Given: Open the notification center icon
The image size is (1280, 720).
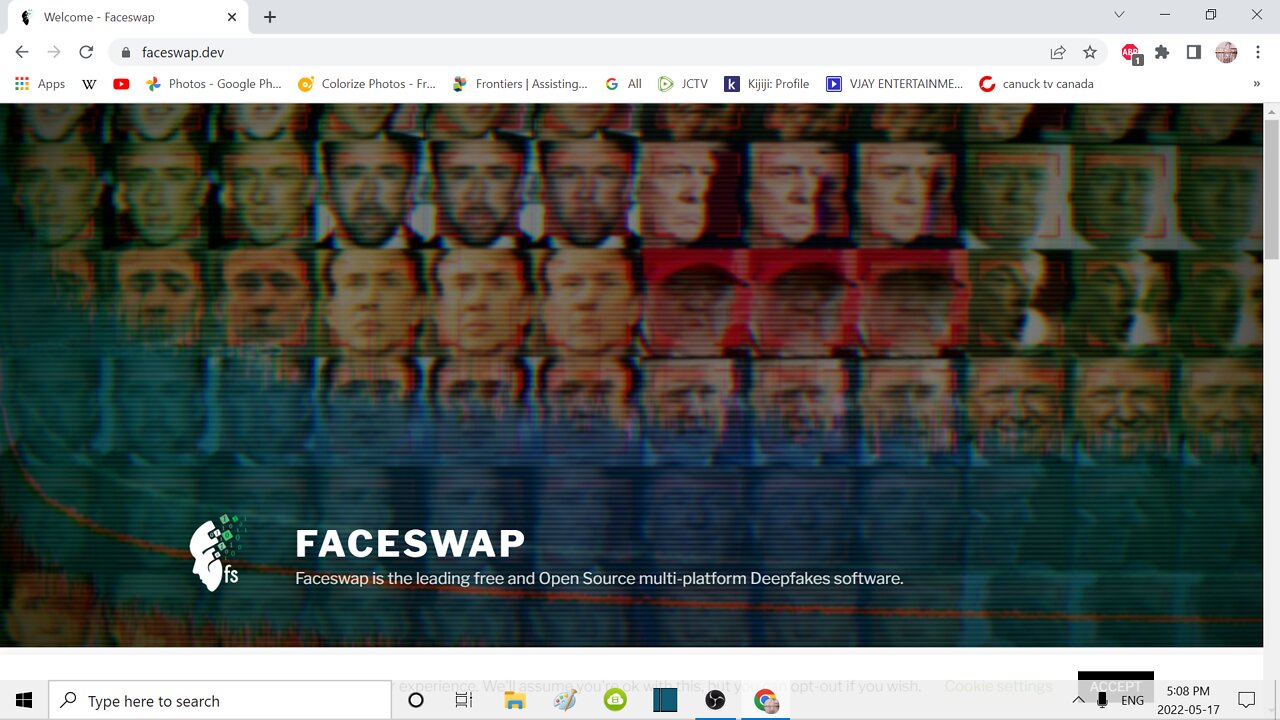Looking at the screenshot, I should [1247, 700].
